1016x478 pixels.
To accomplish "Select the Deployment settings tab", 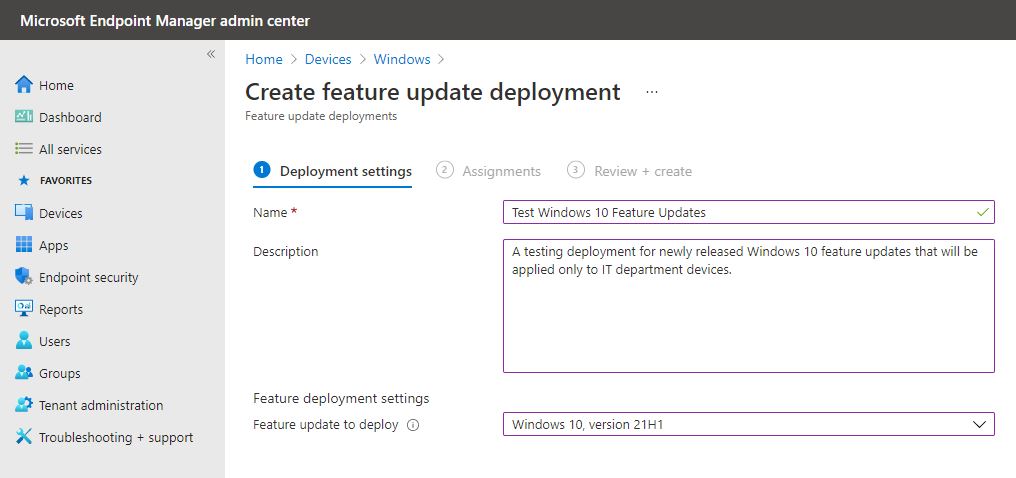I will point(332,171).
